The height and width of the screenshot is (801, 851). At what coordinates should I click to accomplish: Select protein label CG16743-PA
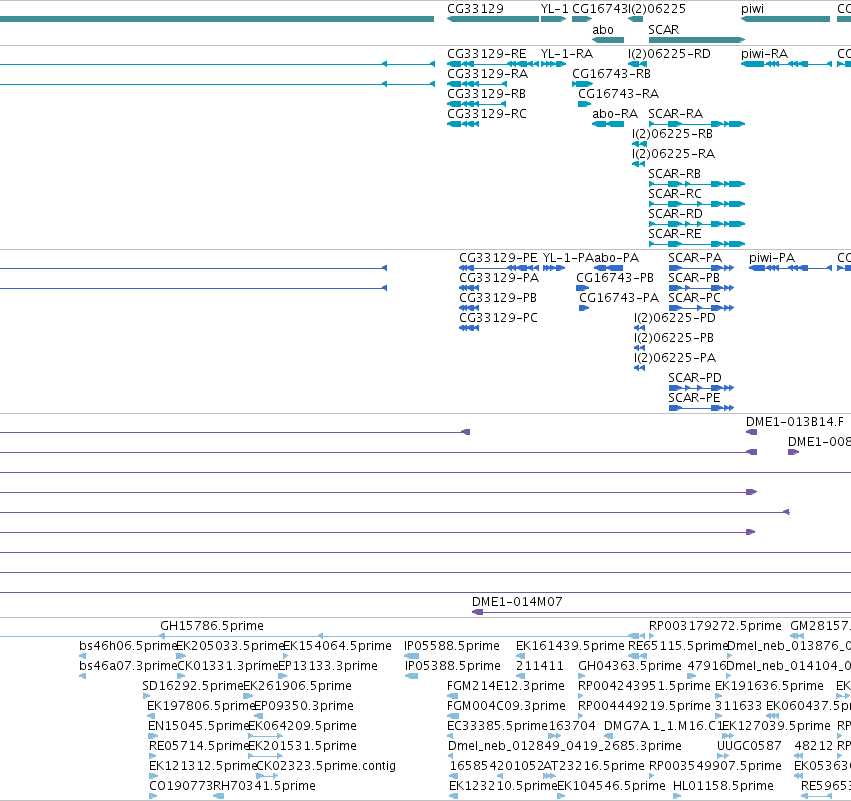click(619, 298)
